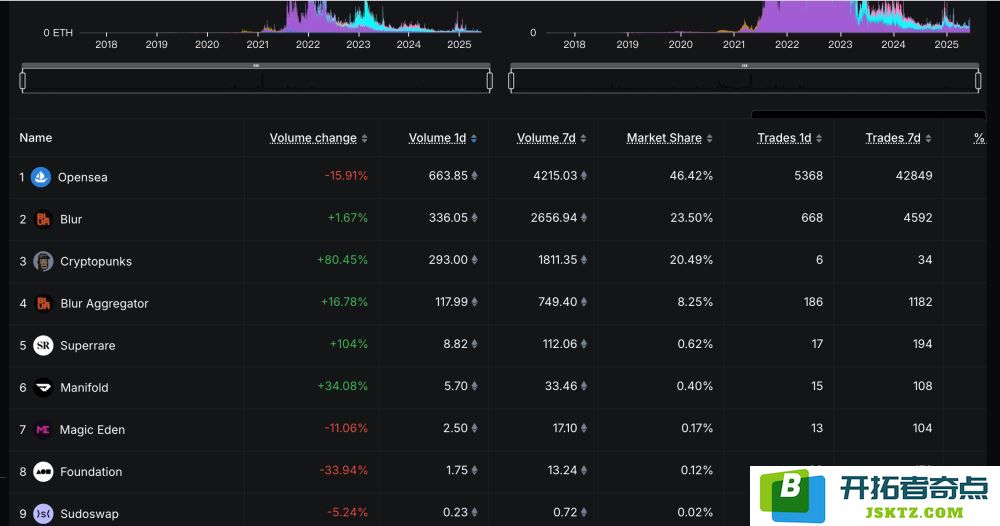Image resolution: width=1000 pixels, height=526 pixels.
Task: Sort by Volume 7d arrows
Action: click(583, 138)
